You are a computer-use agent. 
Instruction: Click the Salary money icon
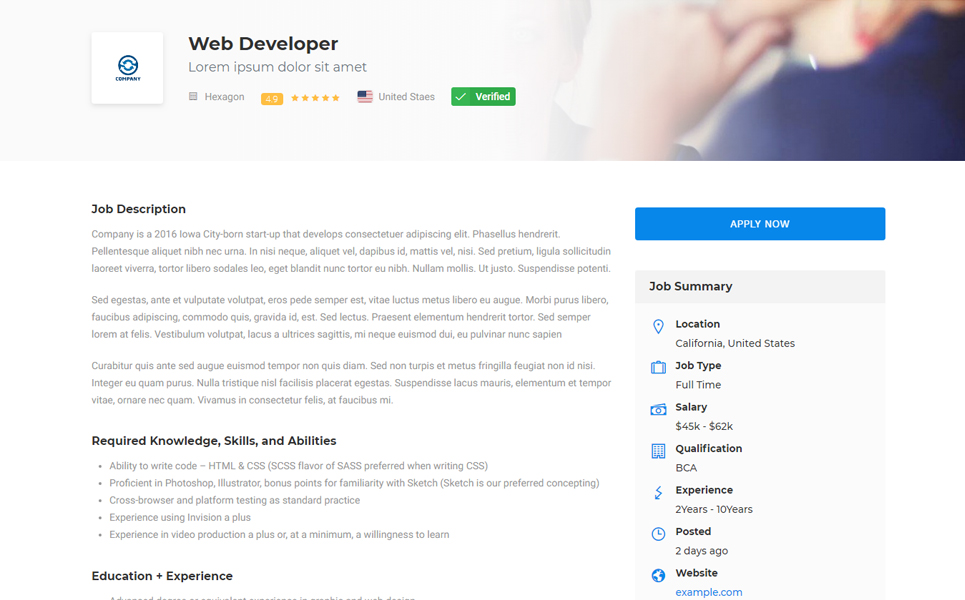click(658, 409)
